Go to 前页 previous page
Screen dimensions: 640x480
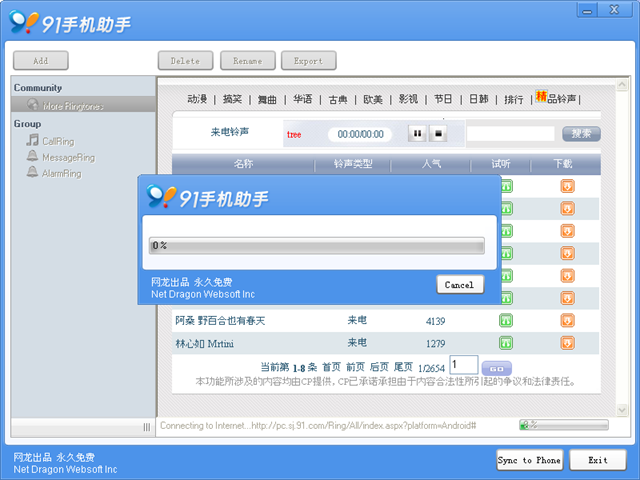[x=355, y=367]
